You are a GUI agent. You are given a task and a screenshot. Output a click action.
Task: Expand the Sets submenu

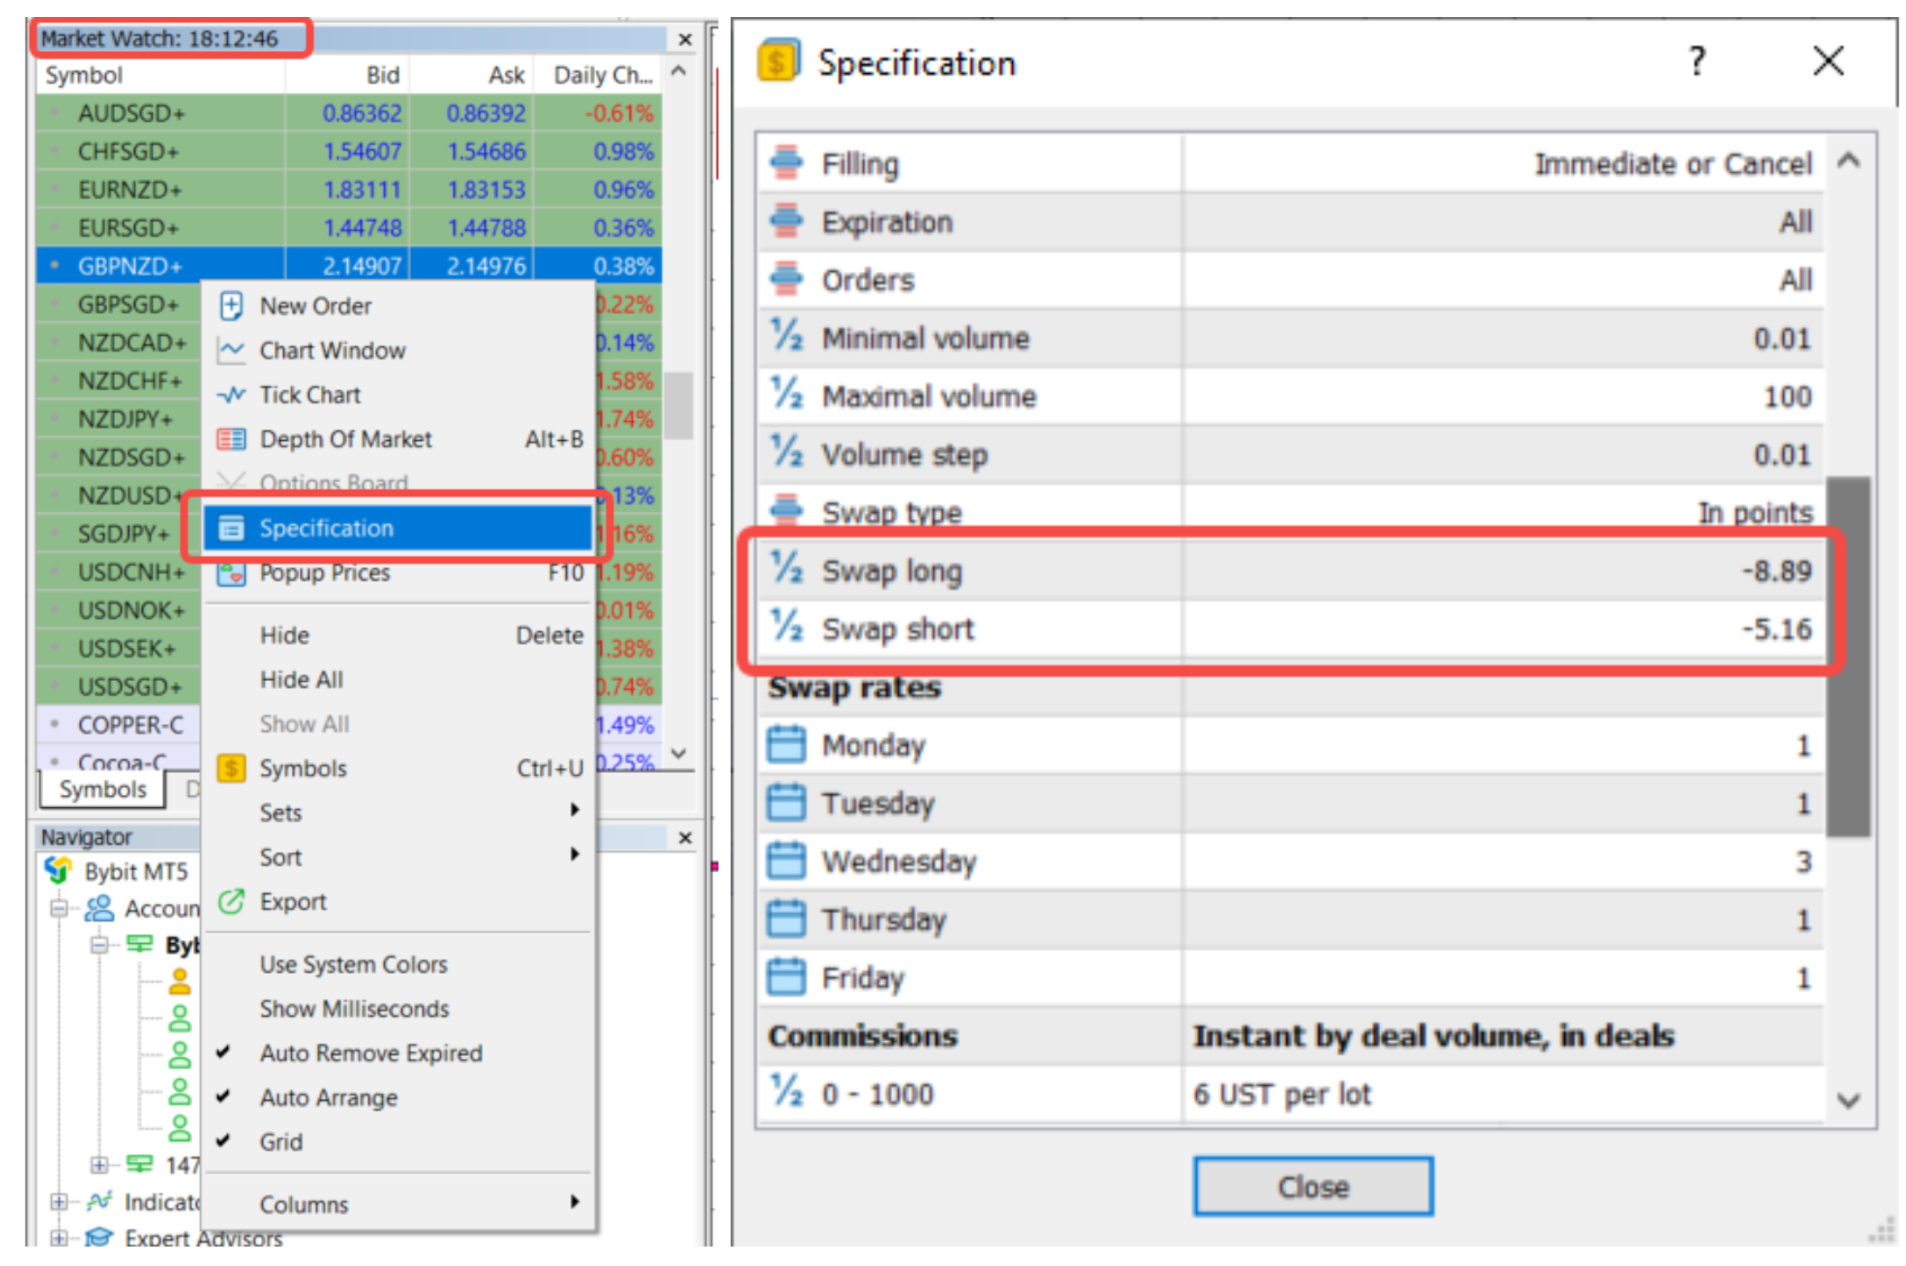574,811
